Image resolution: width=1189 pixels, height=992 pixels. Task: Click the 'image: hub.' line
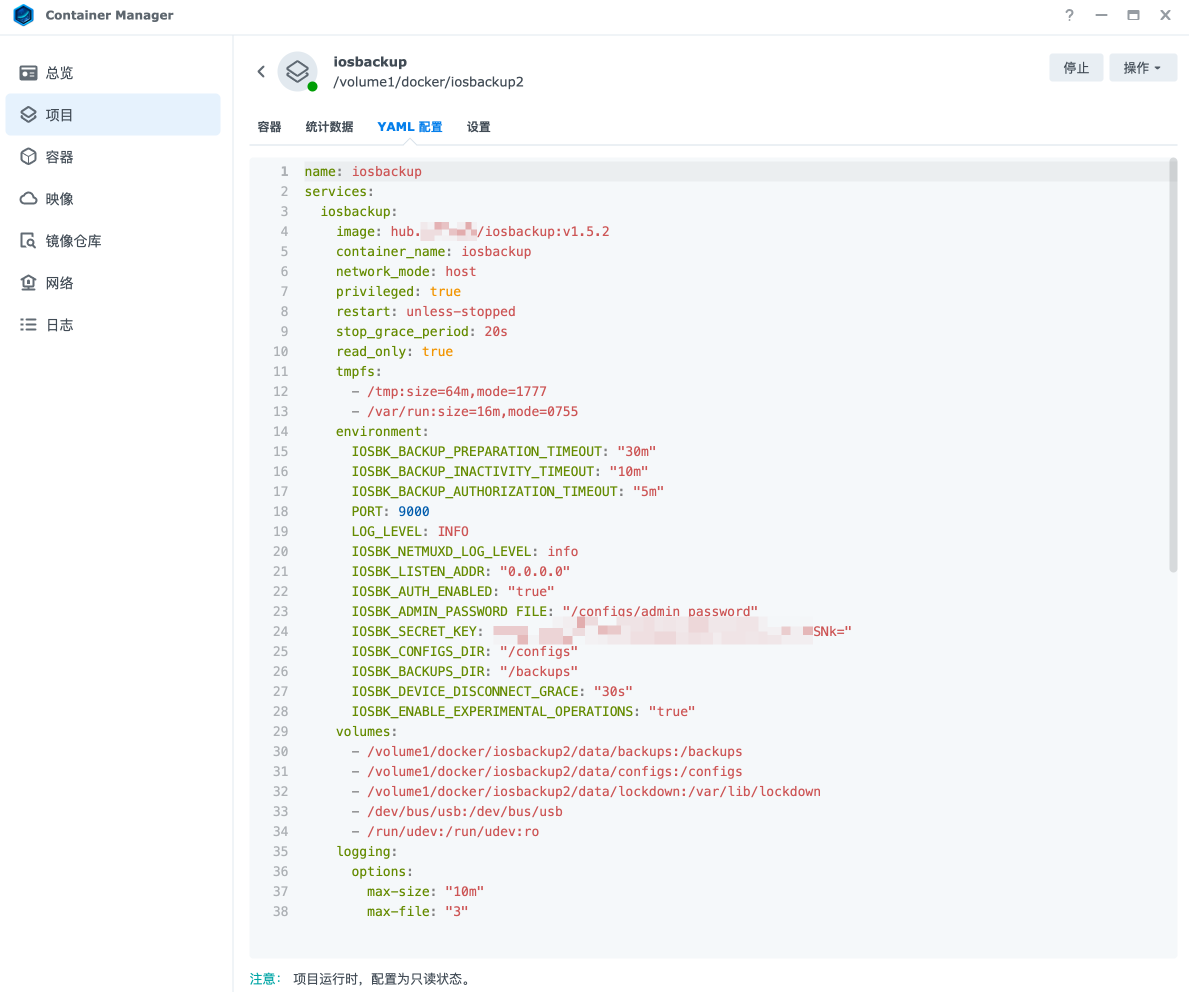pos(472,231)
